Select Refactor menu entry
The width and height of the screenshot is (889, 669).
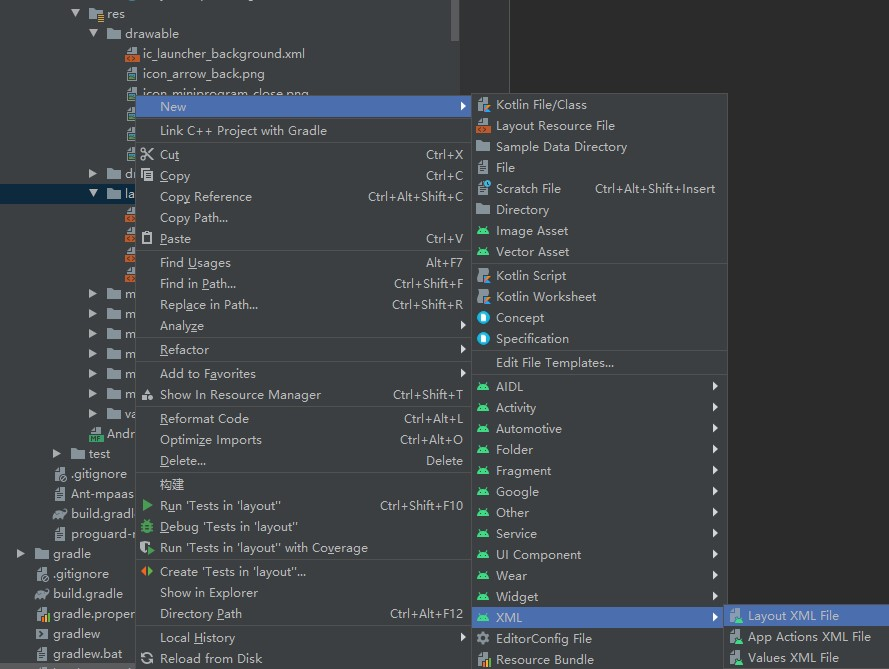pos(303,350)
